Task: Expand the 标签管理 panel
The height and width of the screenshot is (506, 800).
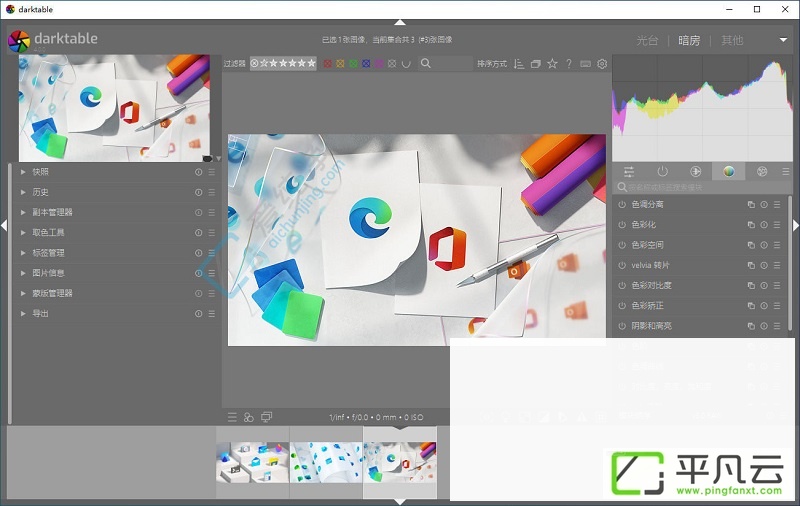Action: tap(23, 253)
